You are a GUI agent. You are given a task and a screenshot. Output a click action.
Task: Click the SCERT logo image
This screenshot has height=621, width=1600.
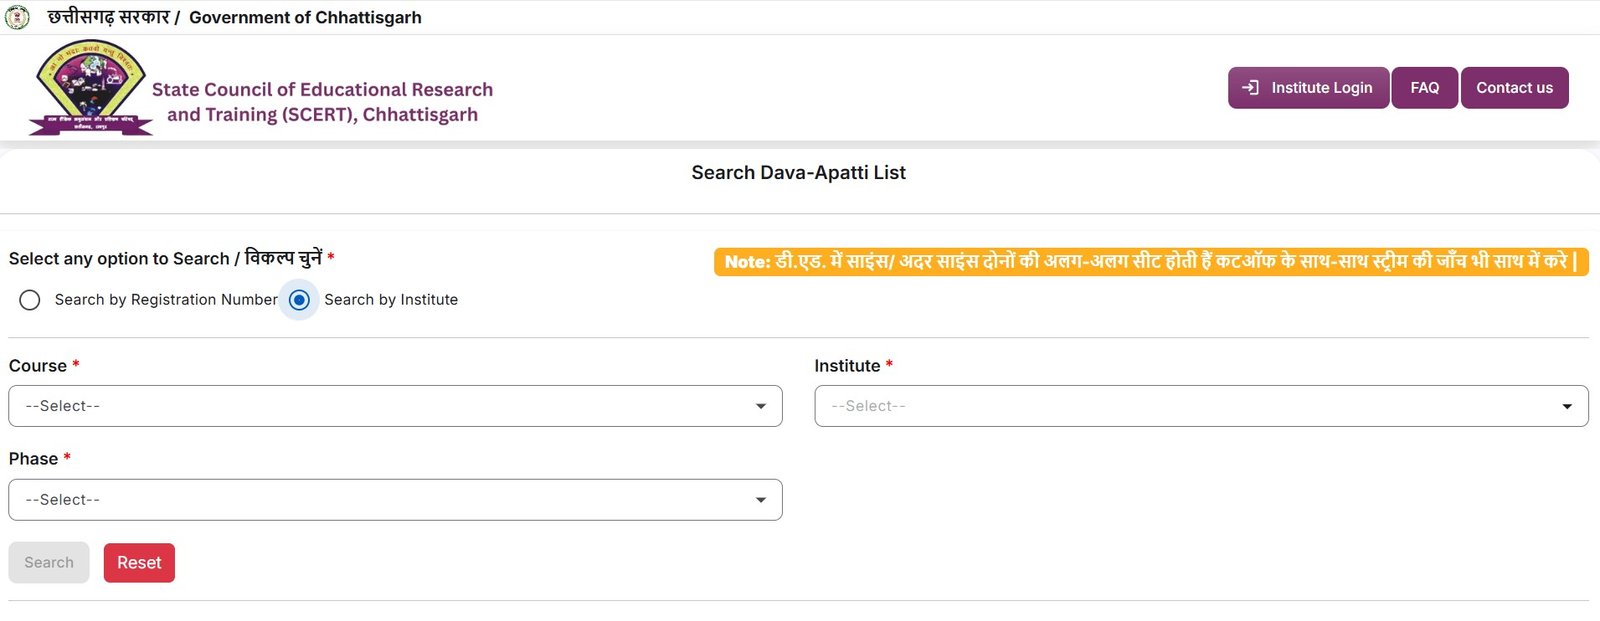pyautogui.click(x=90, y=88)
